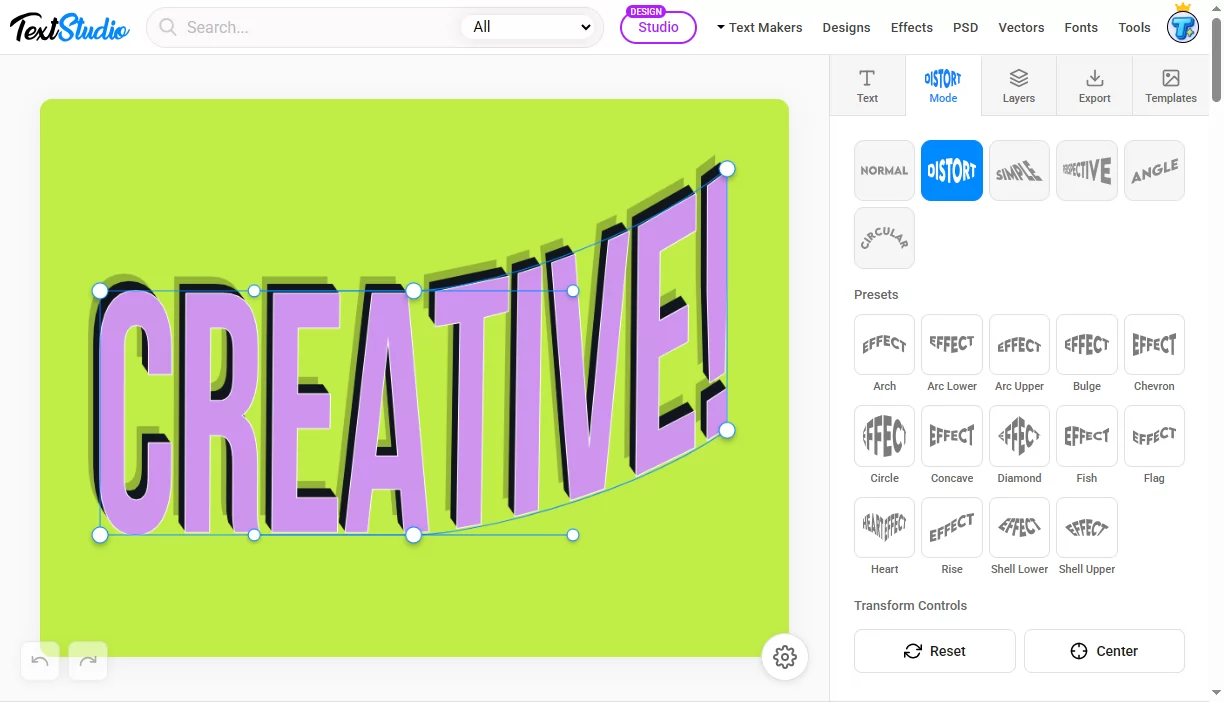This screenshot has width=1224, height=702.
Task: Switch to the Layers tab
Action: [x=1019, y=86]
